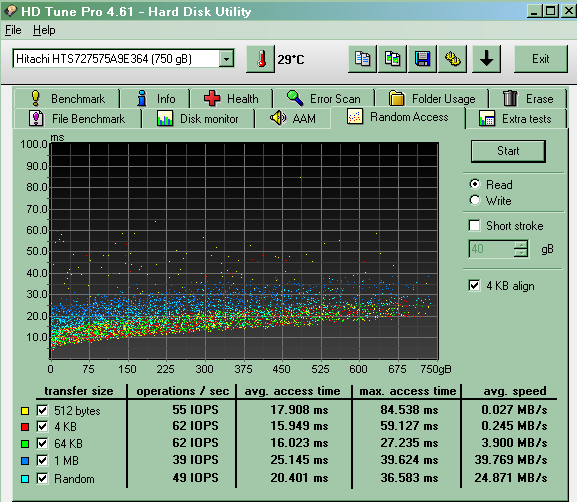Click the Exit button
The height and width of the screenshot is (502, 577).
[x=541, y=59]
